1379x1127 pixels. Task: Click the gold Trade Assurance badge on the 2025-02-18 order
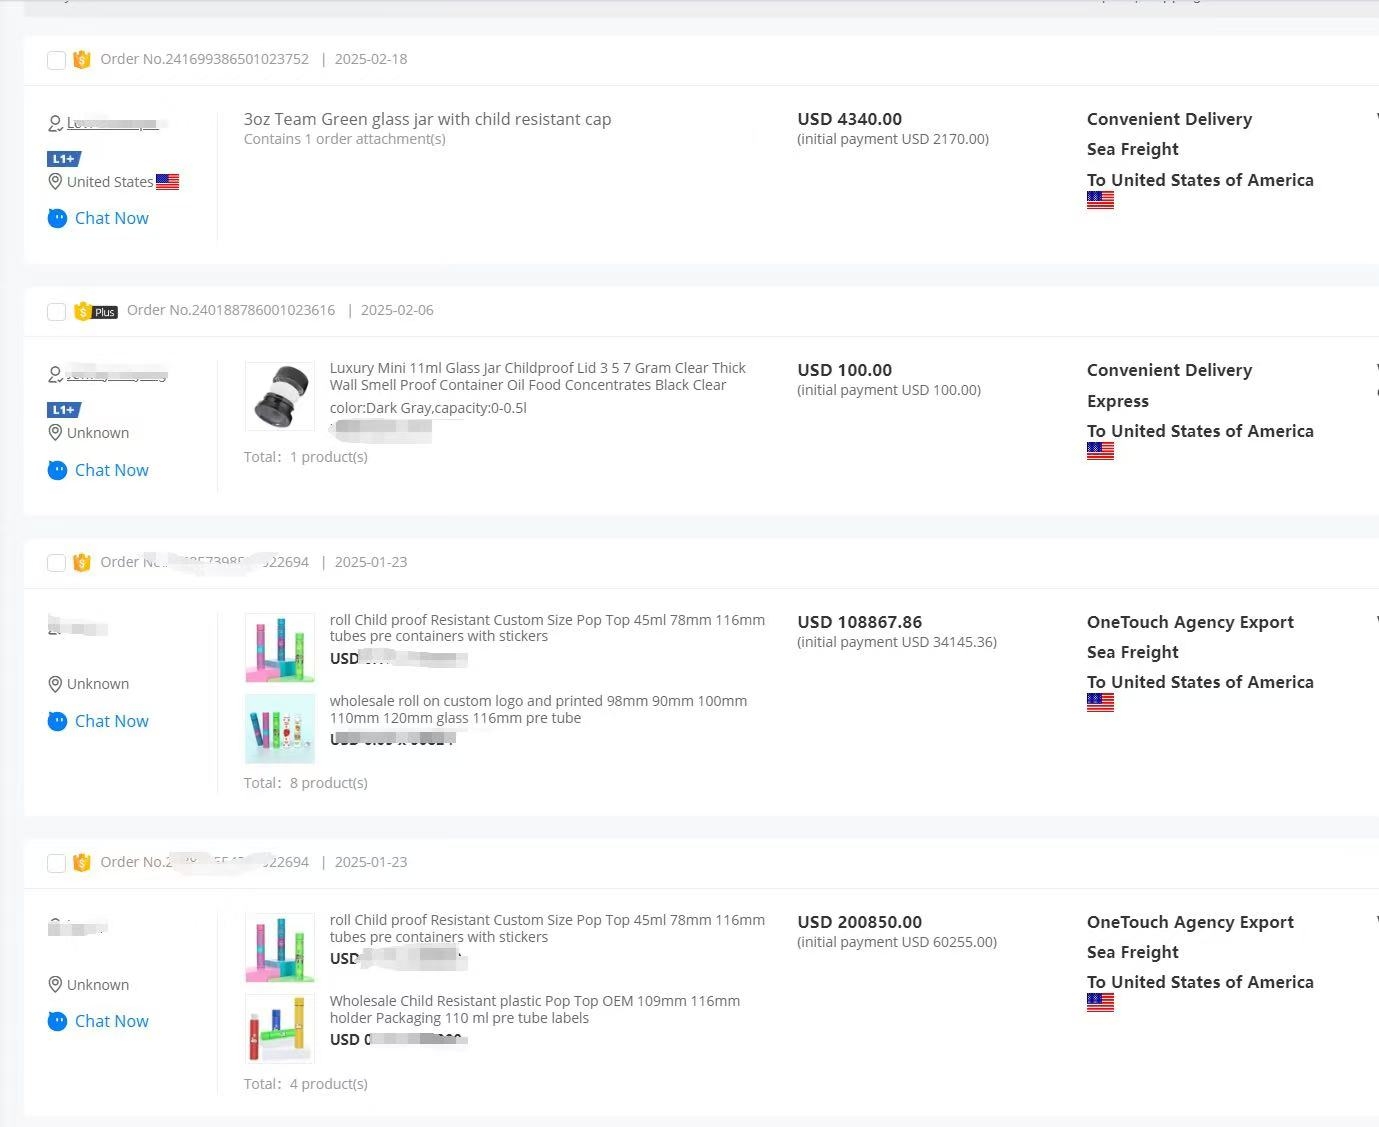82,60
